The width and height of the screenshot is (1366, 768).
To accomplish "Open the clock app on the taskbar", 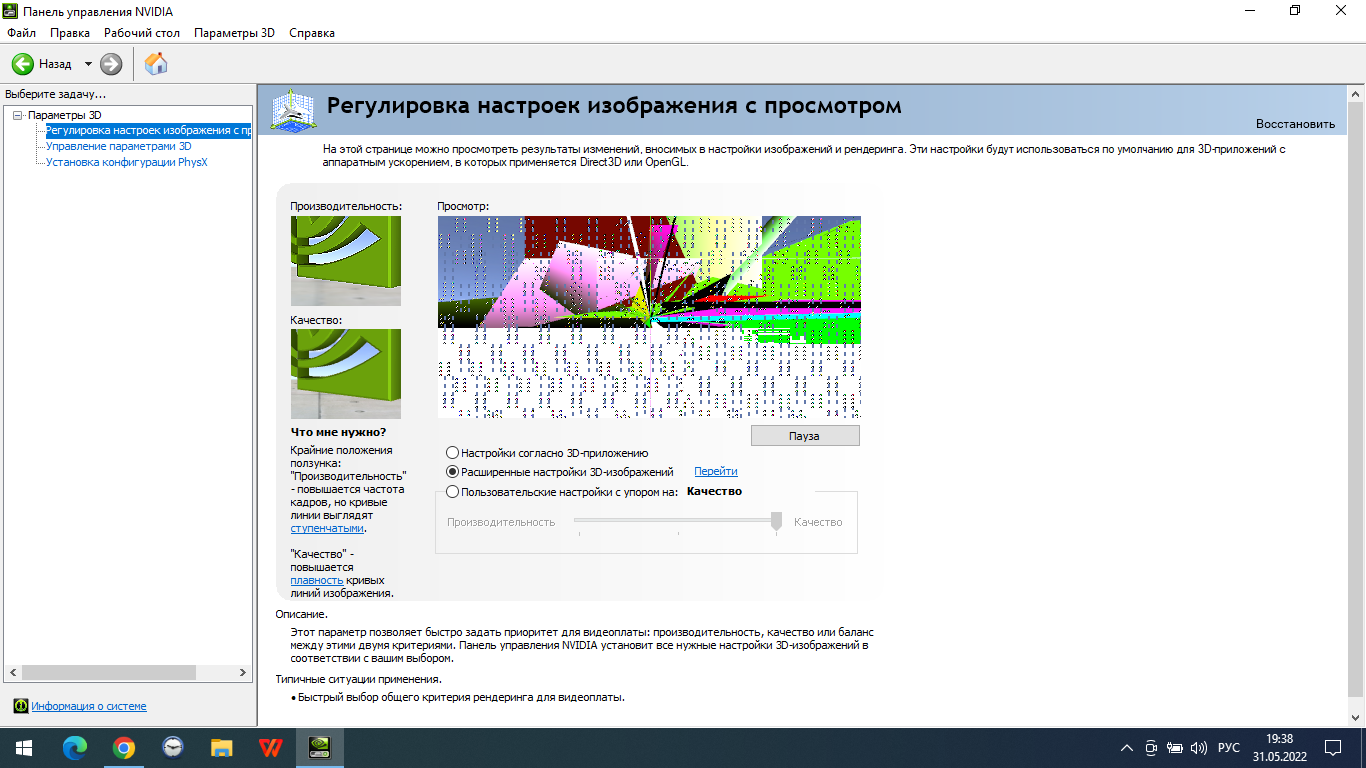I will [173, 748].
